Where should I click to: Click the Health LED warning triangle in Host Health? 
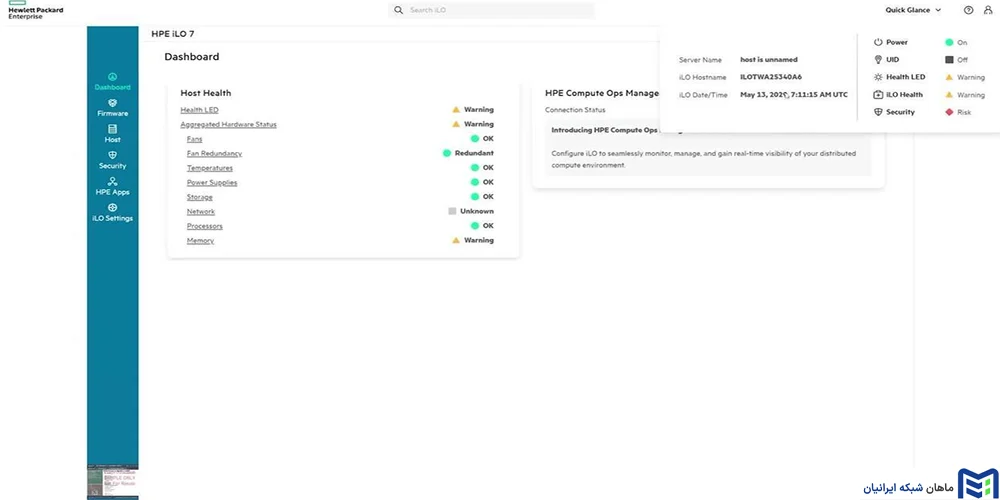(456, 110)
